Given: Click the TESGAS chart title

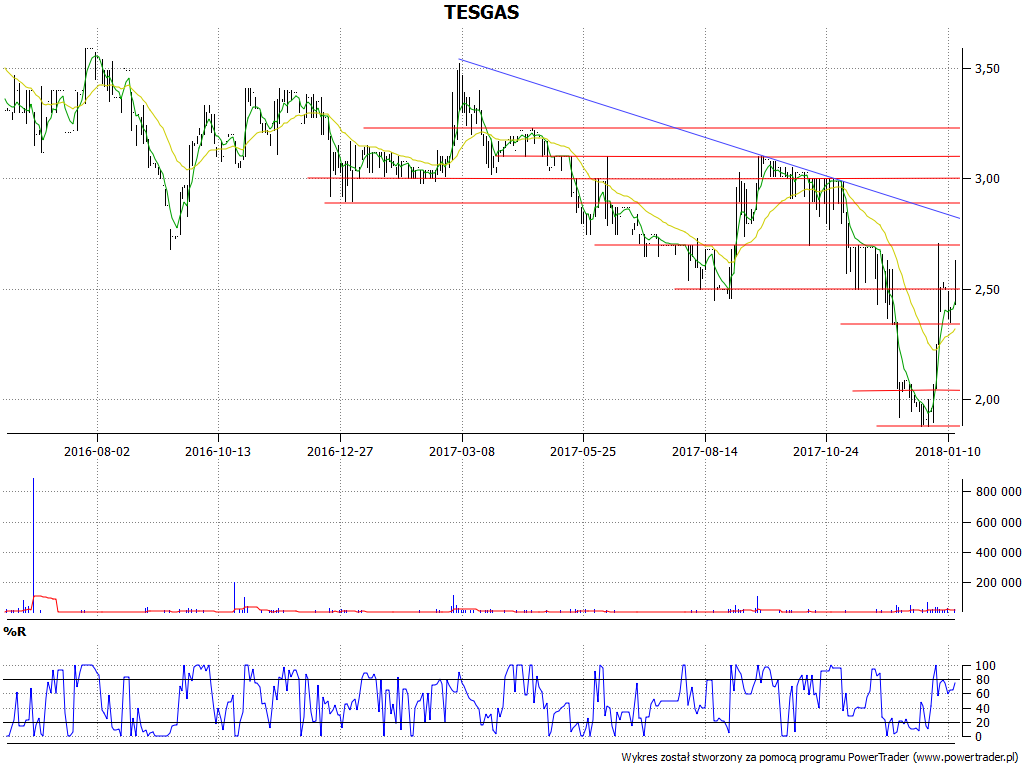Looking at the screenshot, I should click(481, 12).
